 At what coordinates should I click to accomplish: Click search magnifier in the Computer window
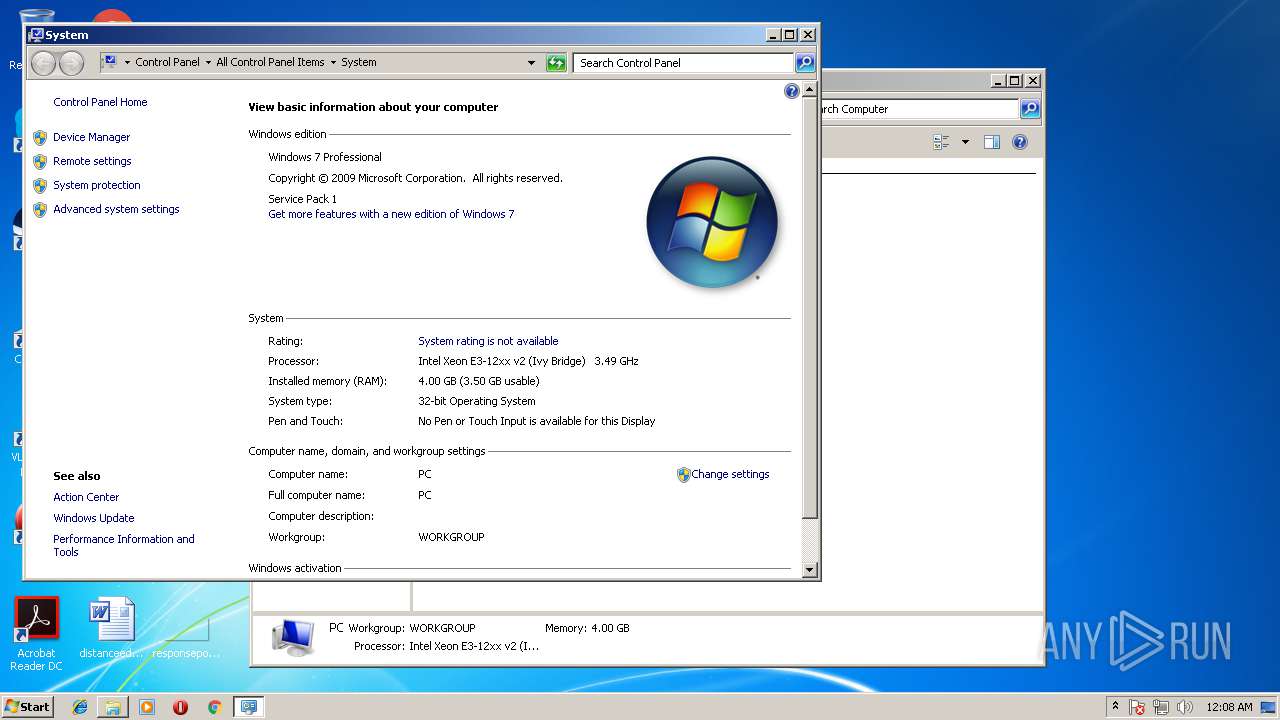pos(1029,109)
